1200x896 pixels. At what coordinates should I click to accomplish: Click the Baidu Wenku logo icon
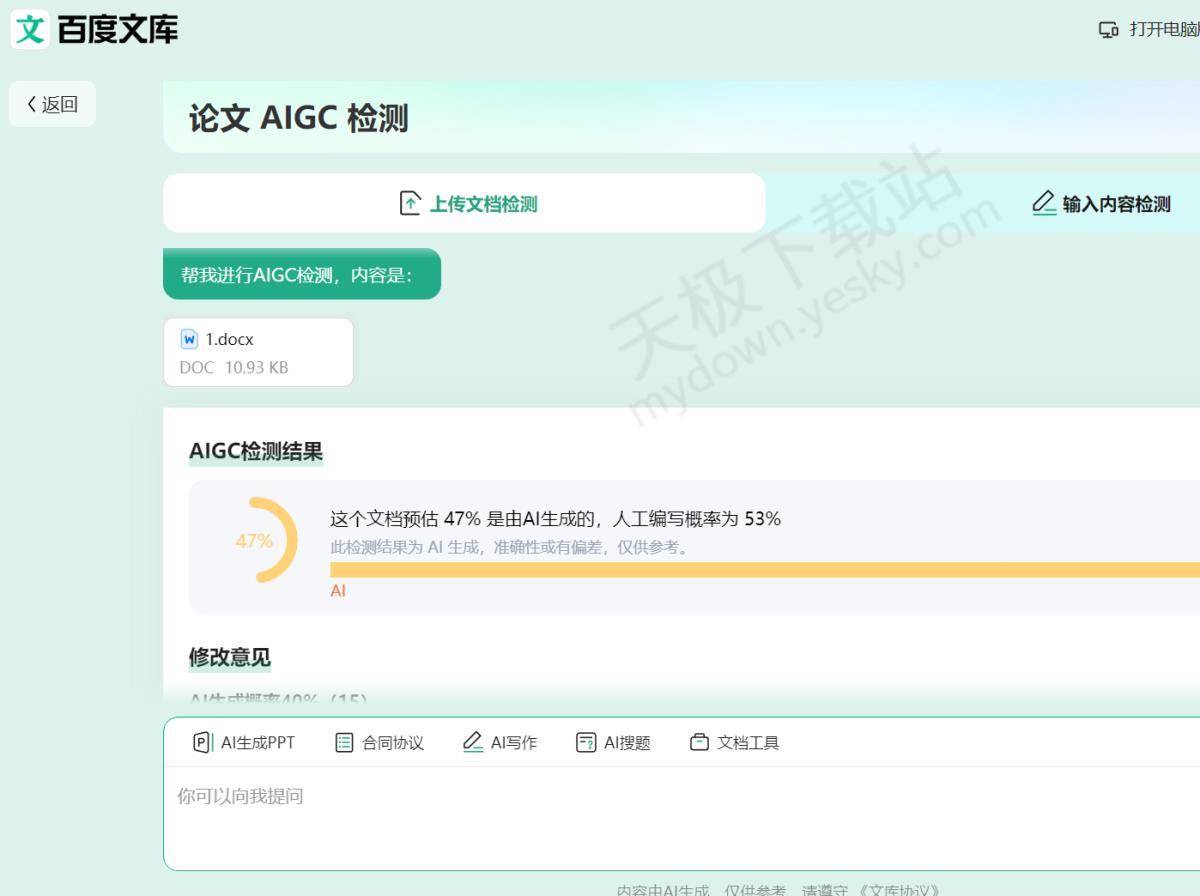[x=30, y=29]
